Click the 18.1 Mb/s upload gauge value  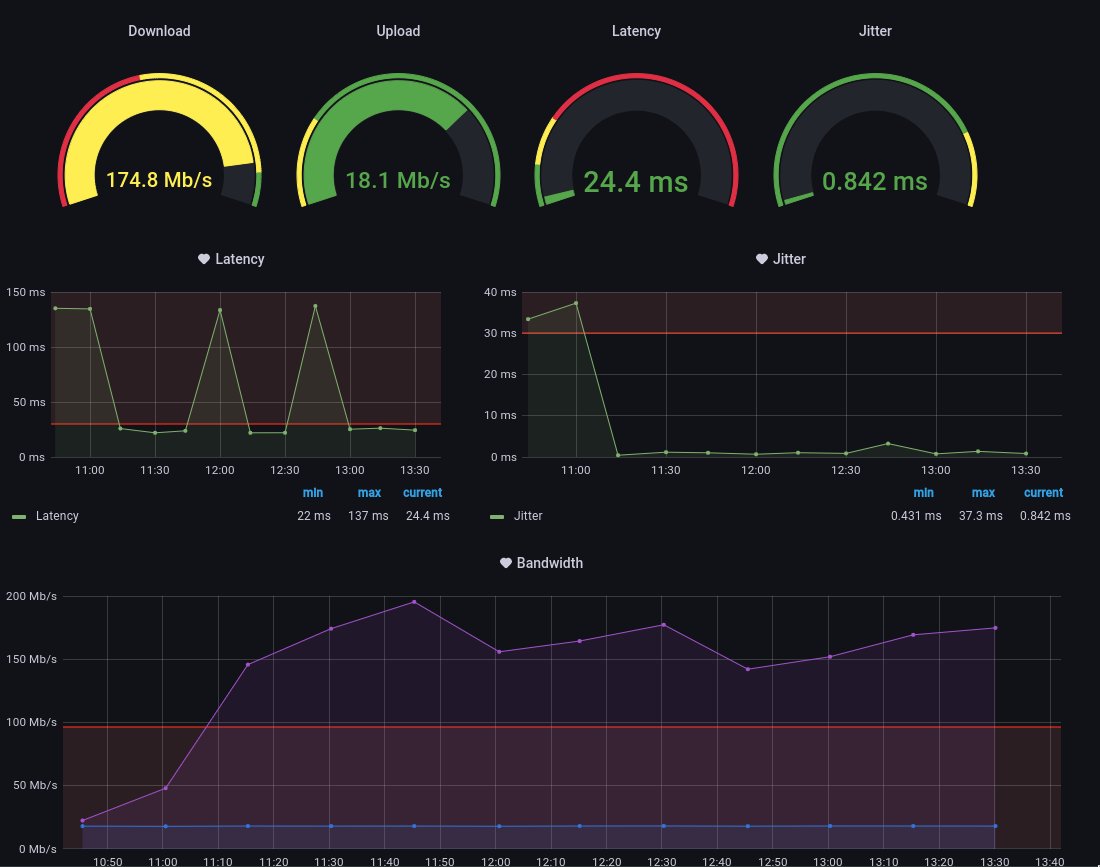[398, 180]
